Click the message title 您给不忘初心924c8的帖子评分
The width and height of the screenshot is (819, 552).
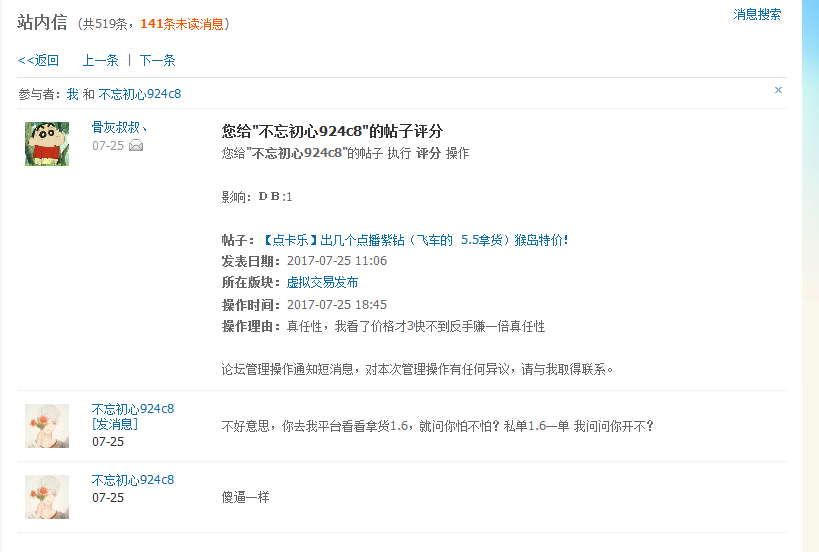332,131
